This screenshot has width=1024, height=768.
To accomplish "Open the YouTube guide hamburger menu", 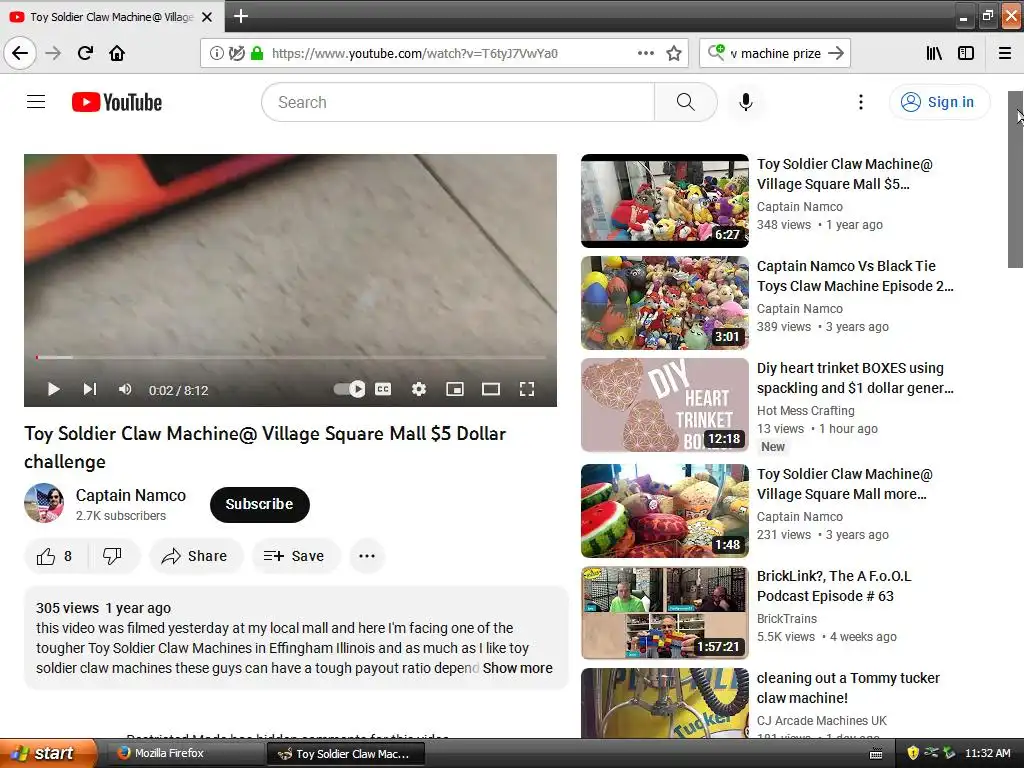I will coord(36,102).
